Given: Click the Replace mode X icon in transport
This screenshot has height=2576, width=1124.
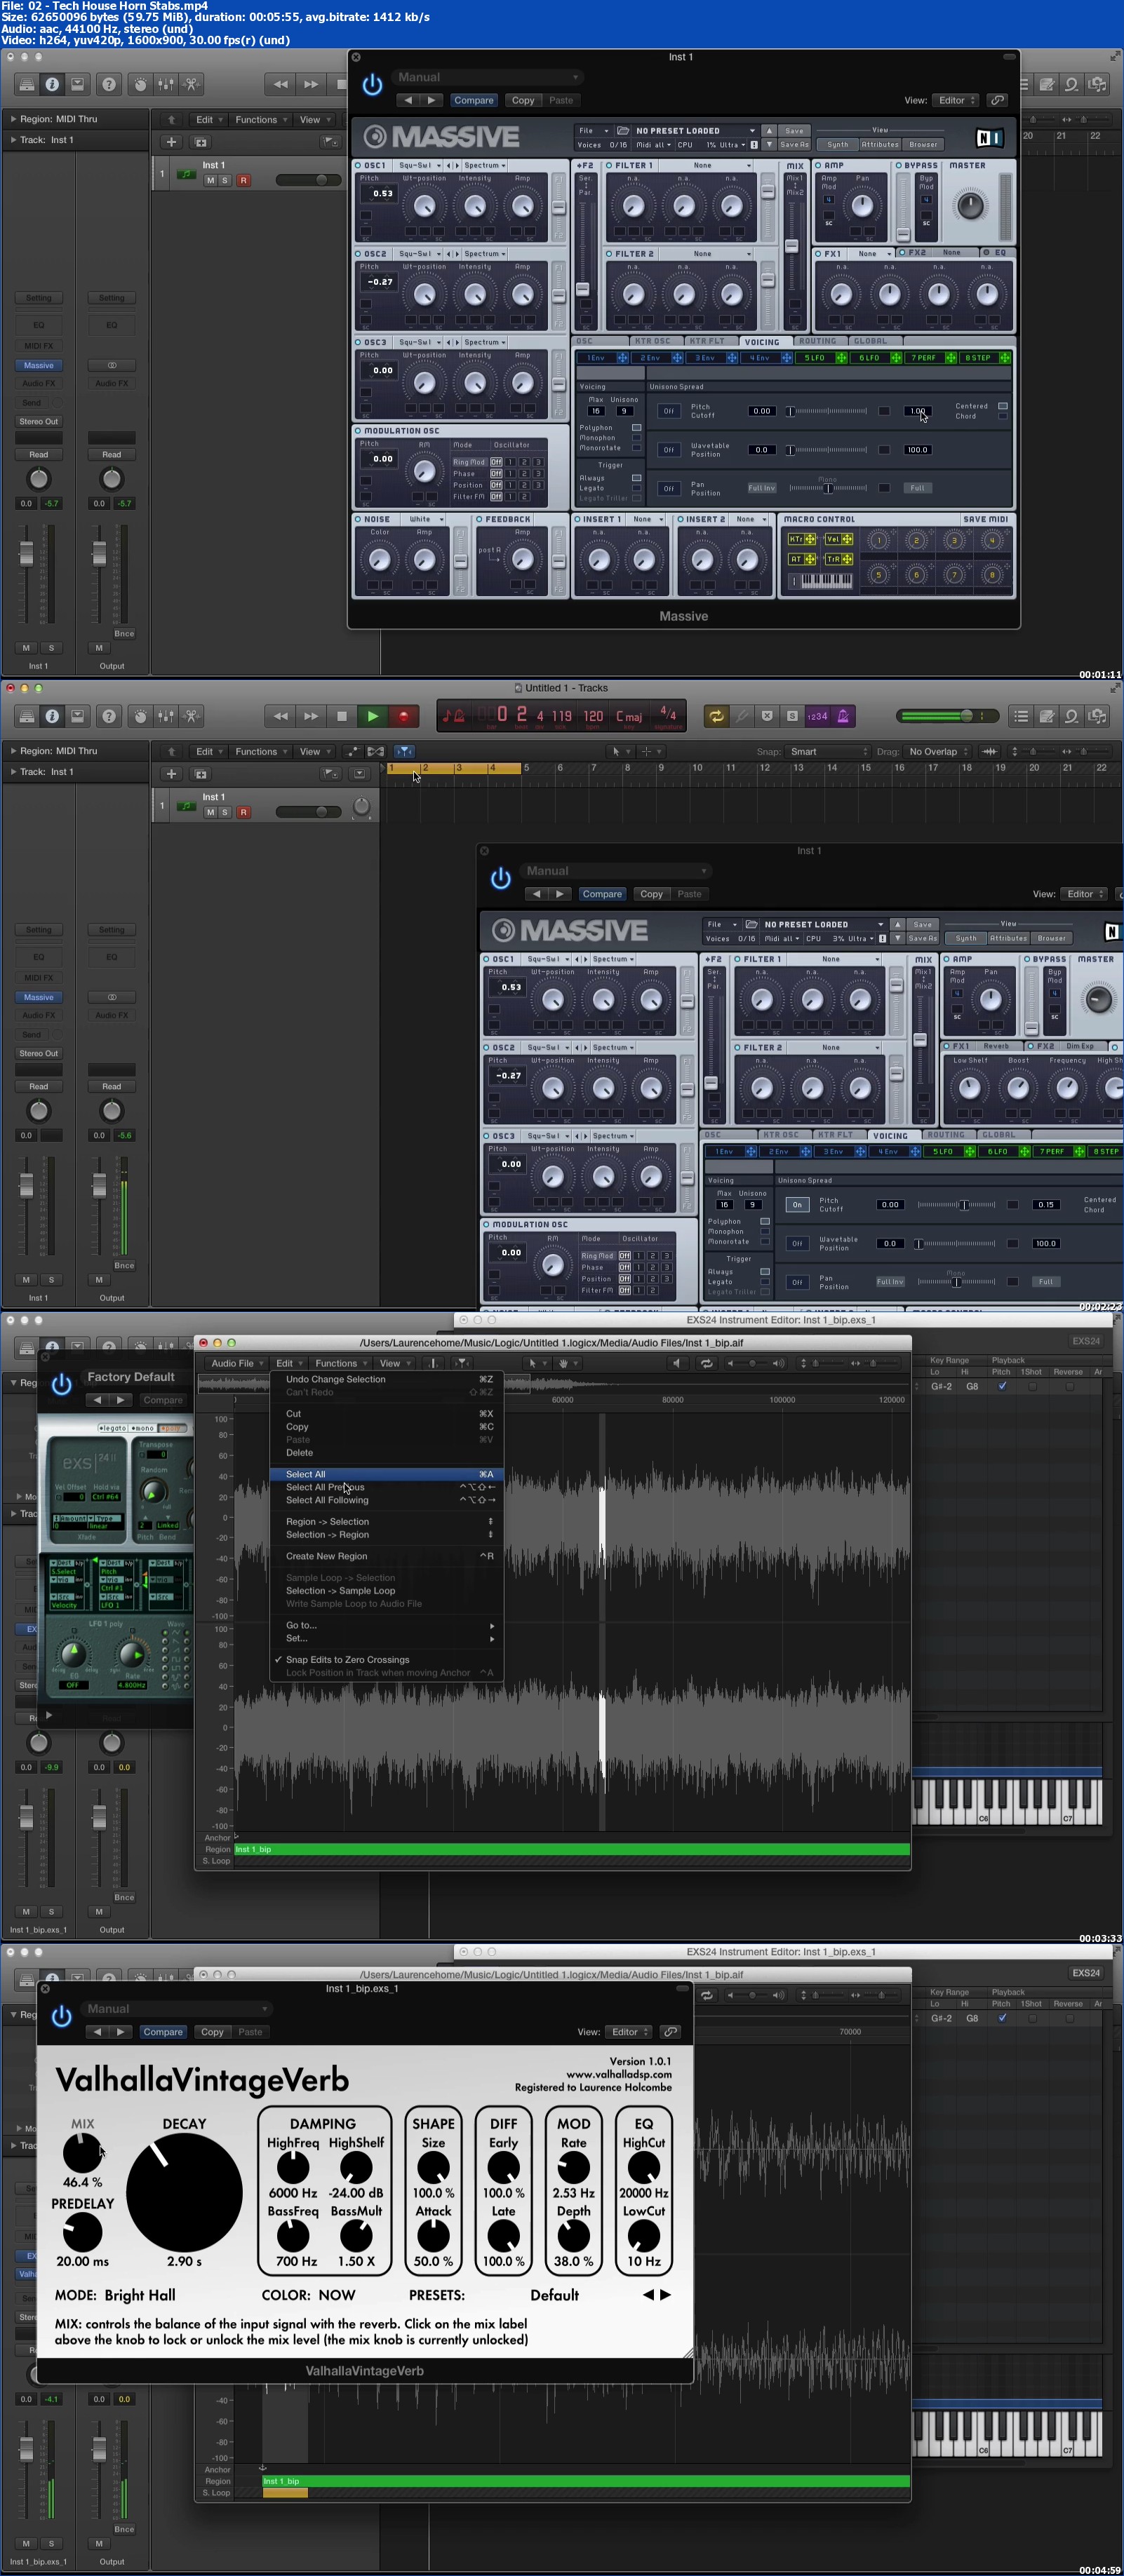Looking at the screenshot, I should point(767,716).
